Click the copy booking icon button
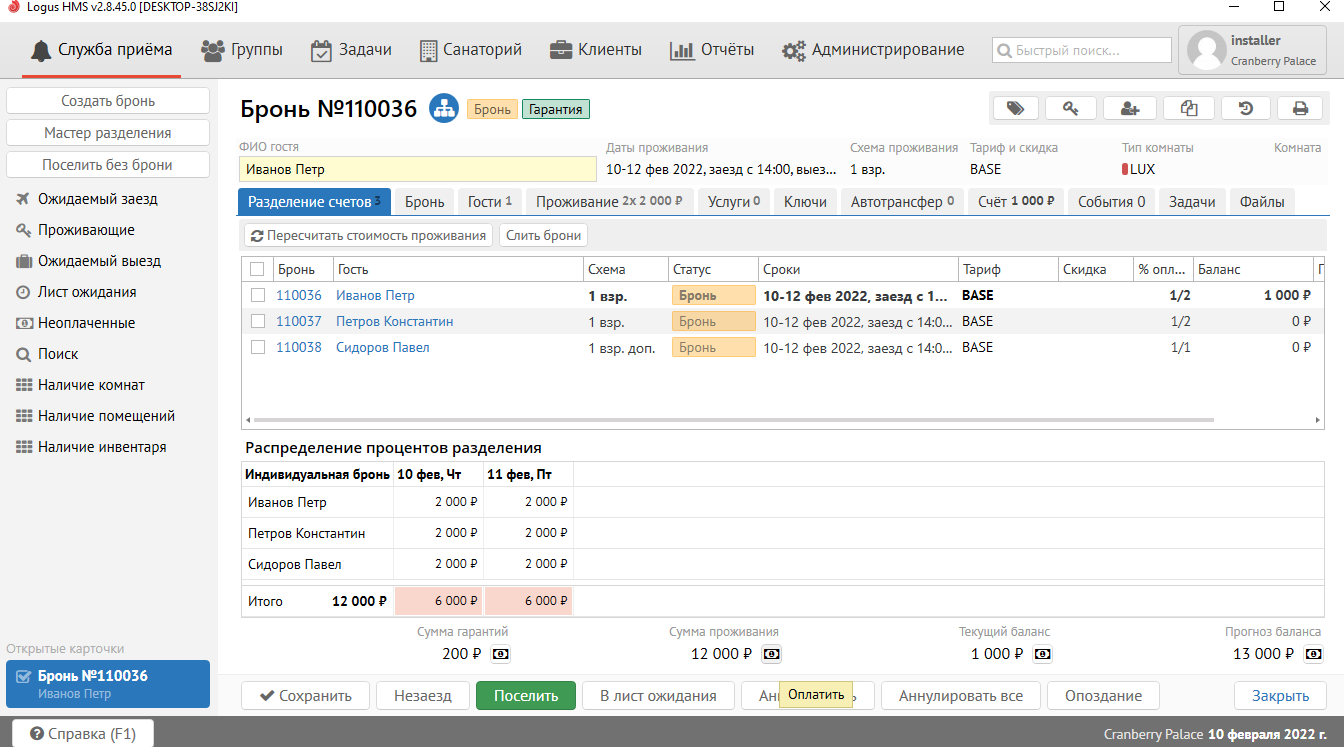1344x747 pixels. (1188, 109)
